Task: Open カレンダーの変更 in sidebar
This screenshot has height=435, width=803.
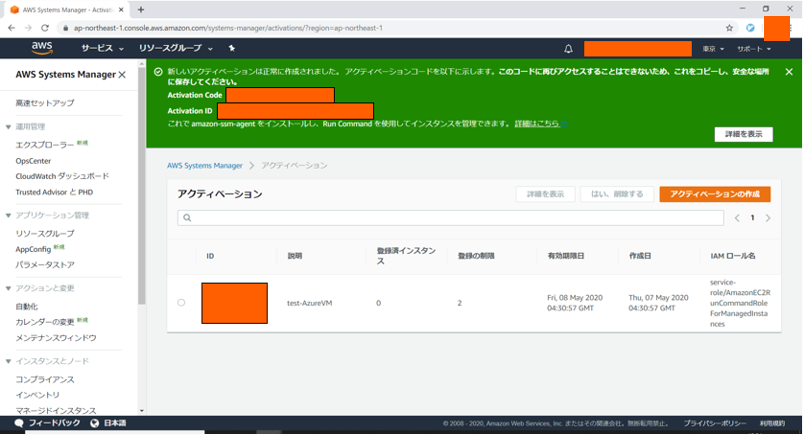Action: point(45,322)
